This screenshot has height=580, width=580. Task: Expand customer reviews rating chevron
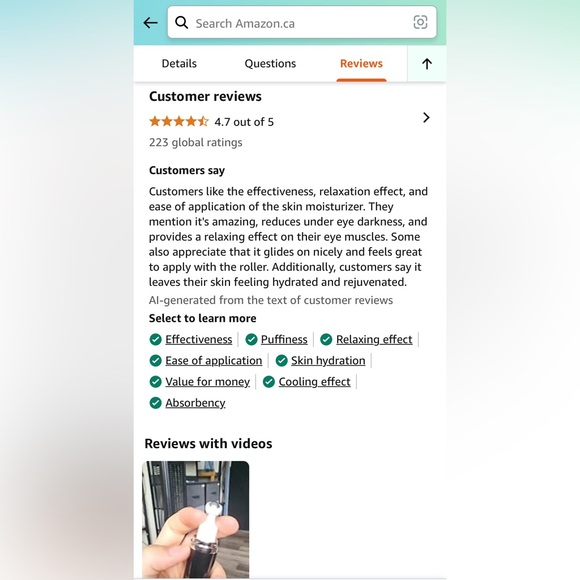(x=426, y=118)
